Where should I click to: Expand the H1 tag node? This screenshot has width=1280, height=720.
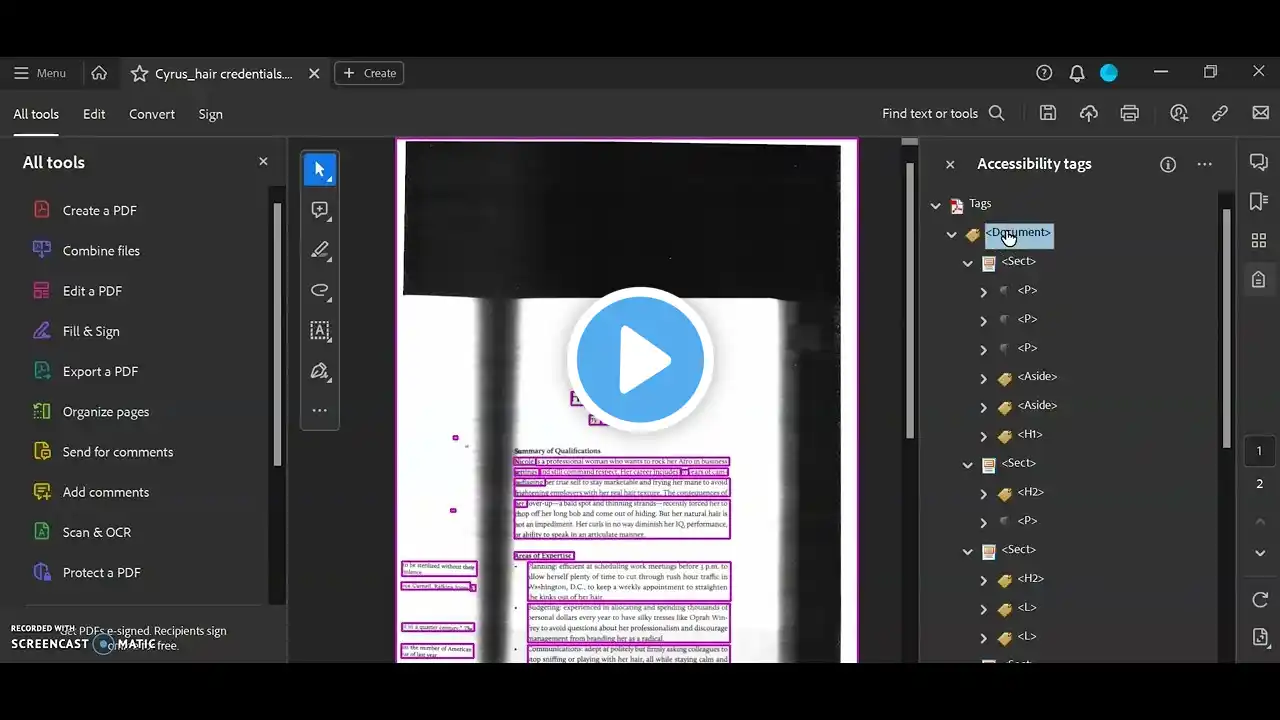984,436
